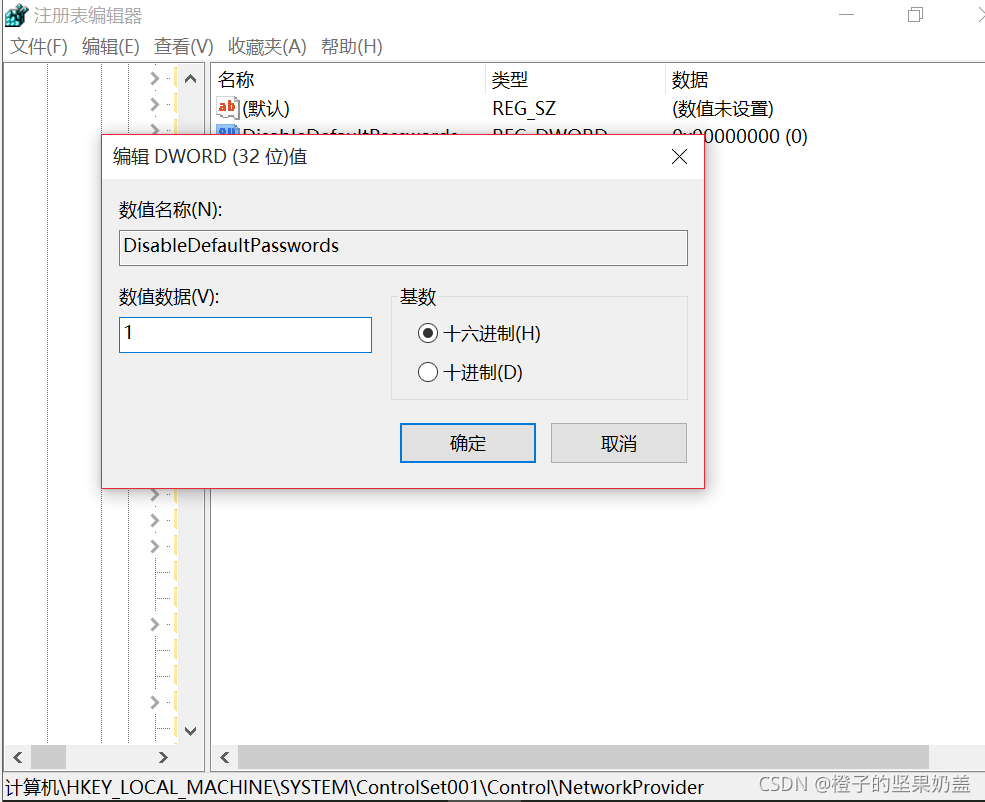
Task: Close the 编辑 DWORD dialog with the X
Action: click(679, 157)
